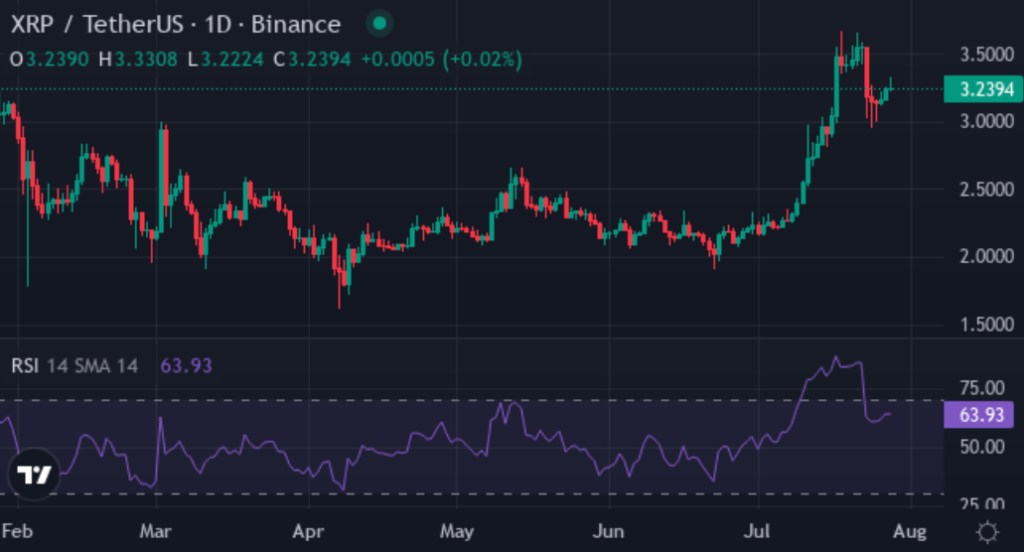
Task: Click the close price value C3.2394
Action: 312,59
